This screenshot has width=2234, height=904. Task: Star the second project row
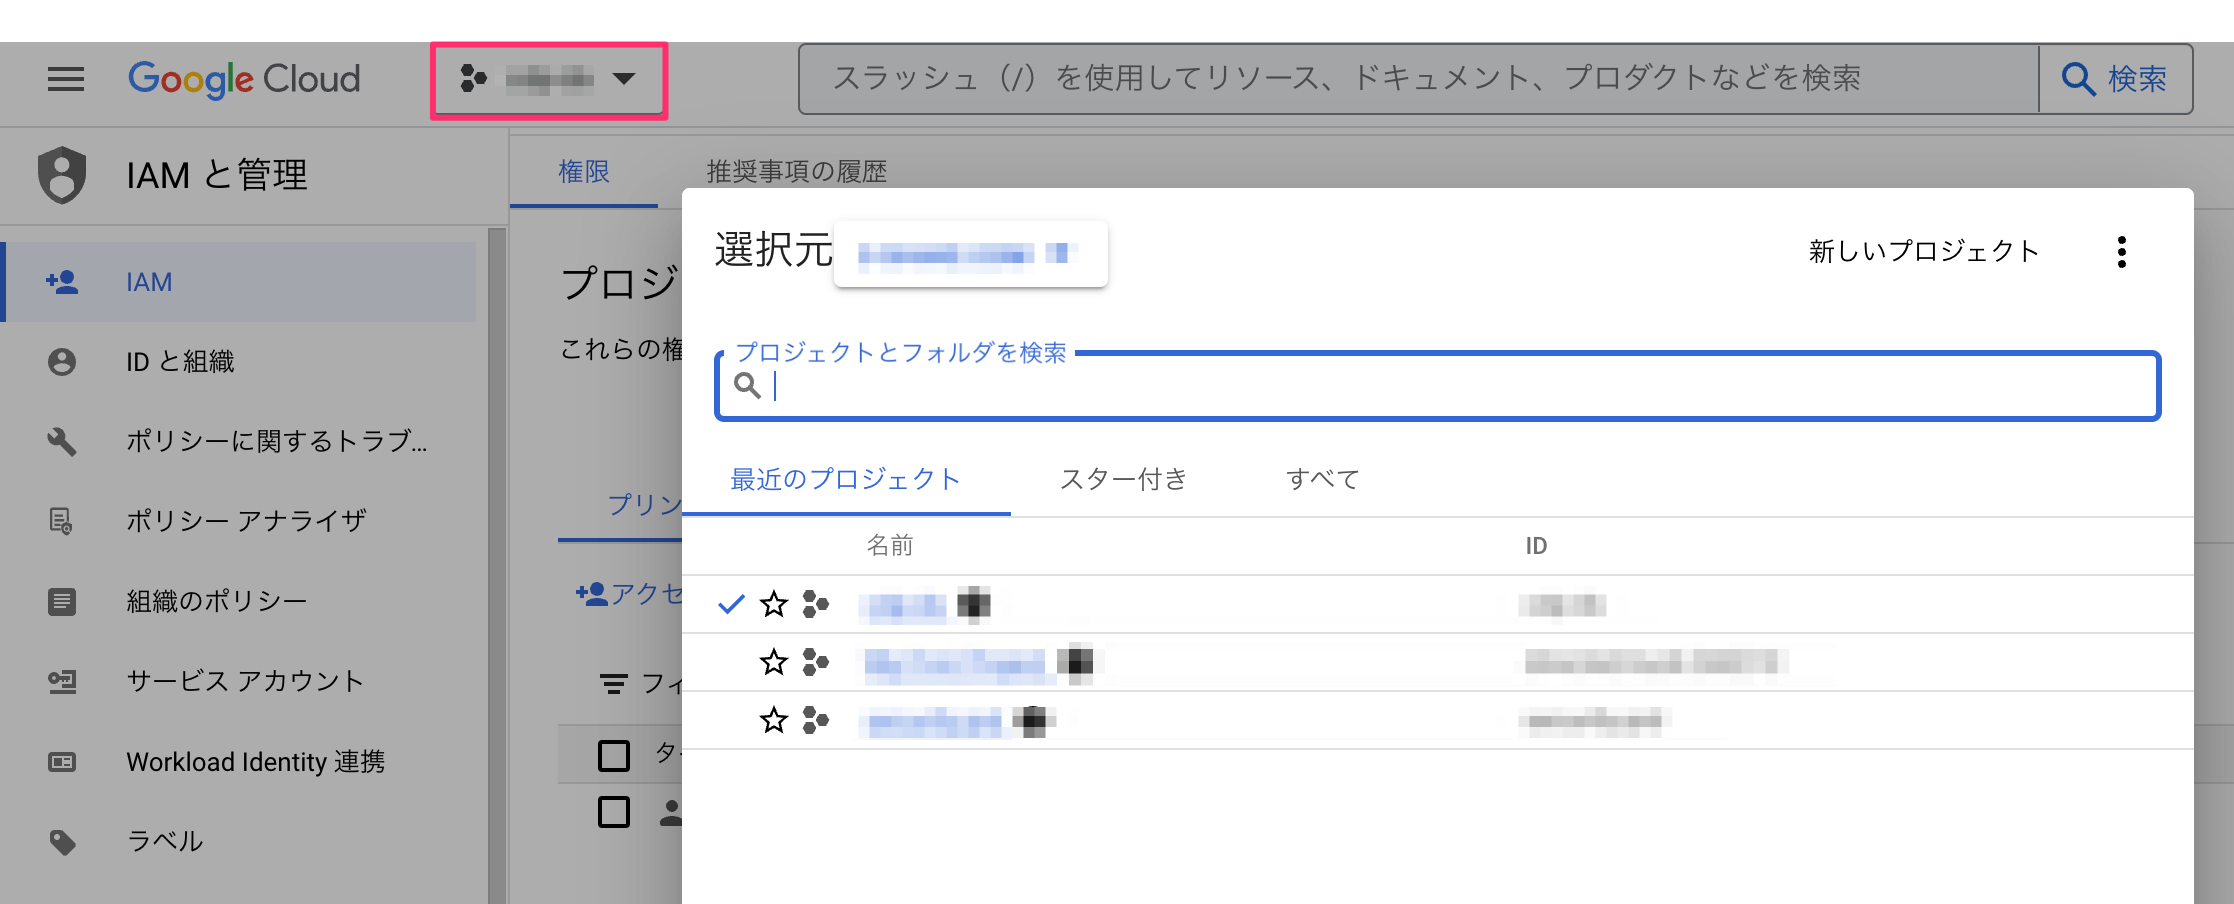(773, 662)
